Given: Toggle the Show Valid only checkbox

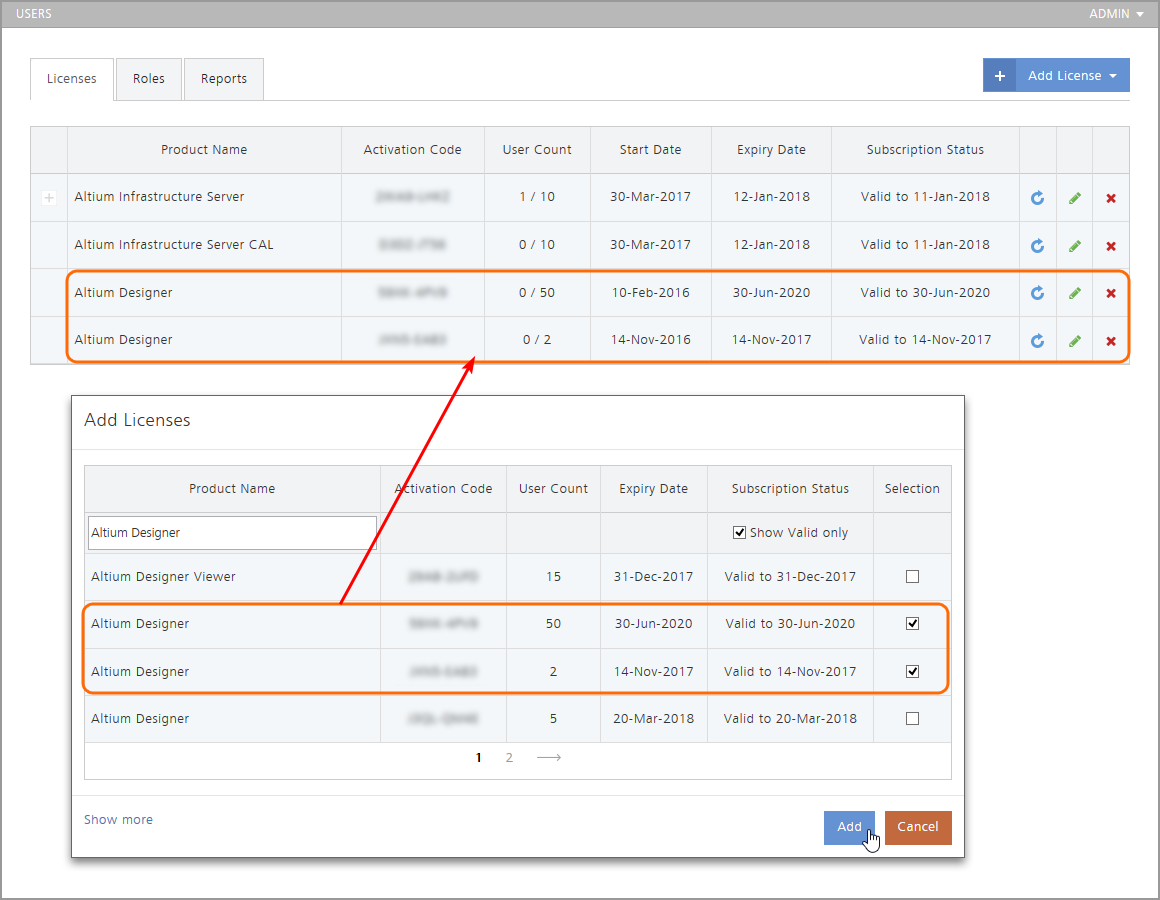Looking at the screenshot, I should 740,533.
